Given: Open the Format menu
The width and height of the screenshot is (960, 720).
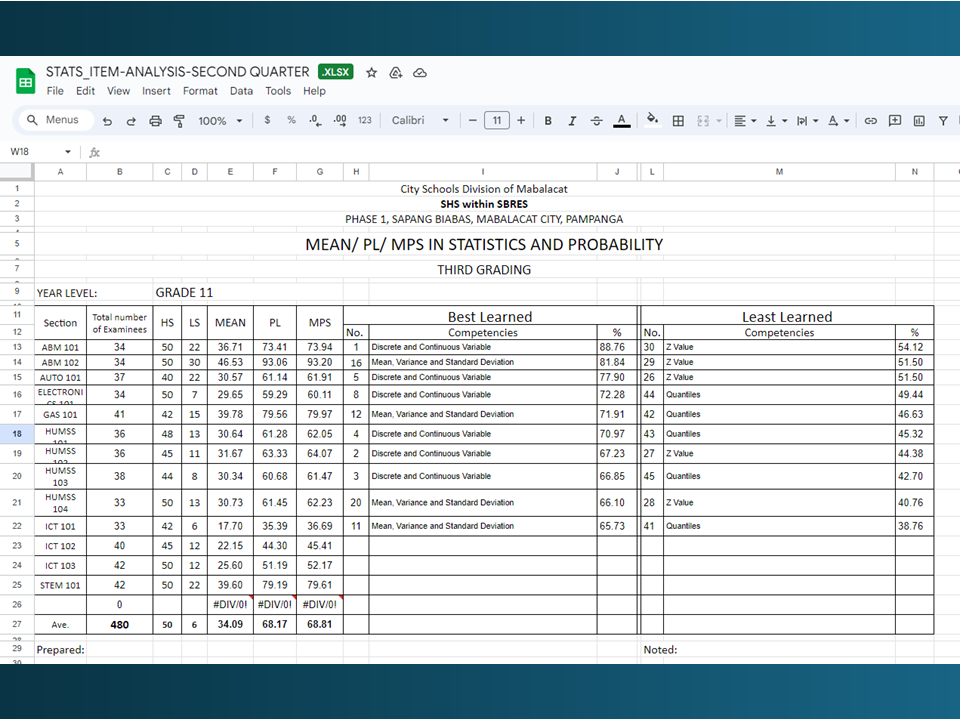Looking at the screenshot, I should pos(200,91).
